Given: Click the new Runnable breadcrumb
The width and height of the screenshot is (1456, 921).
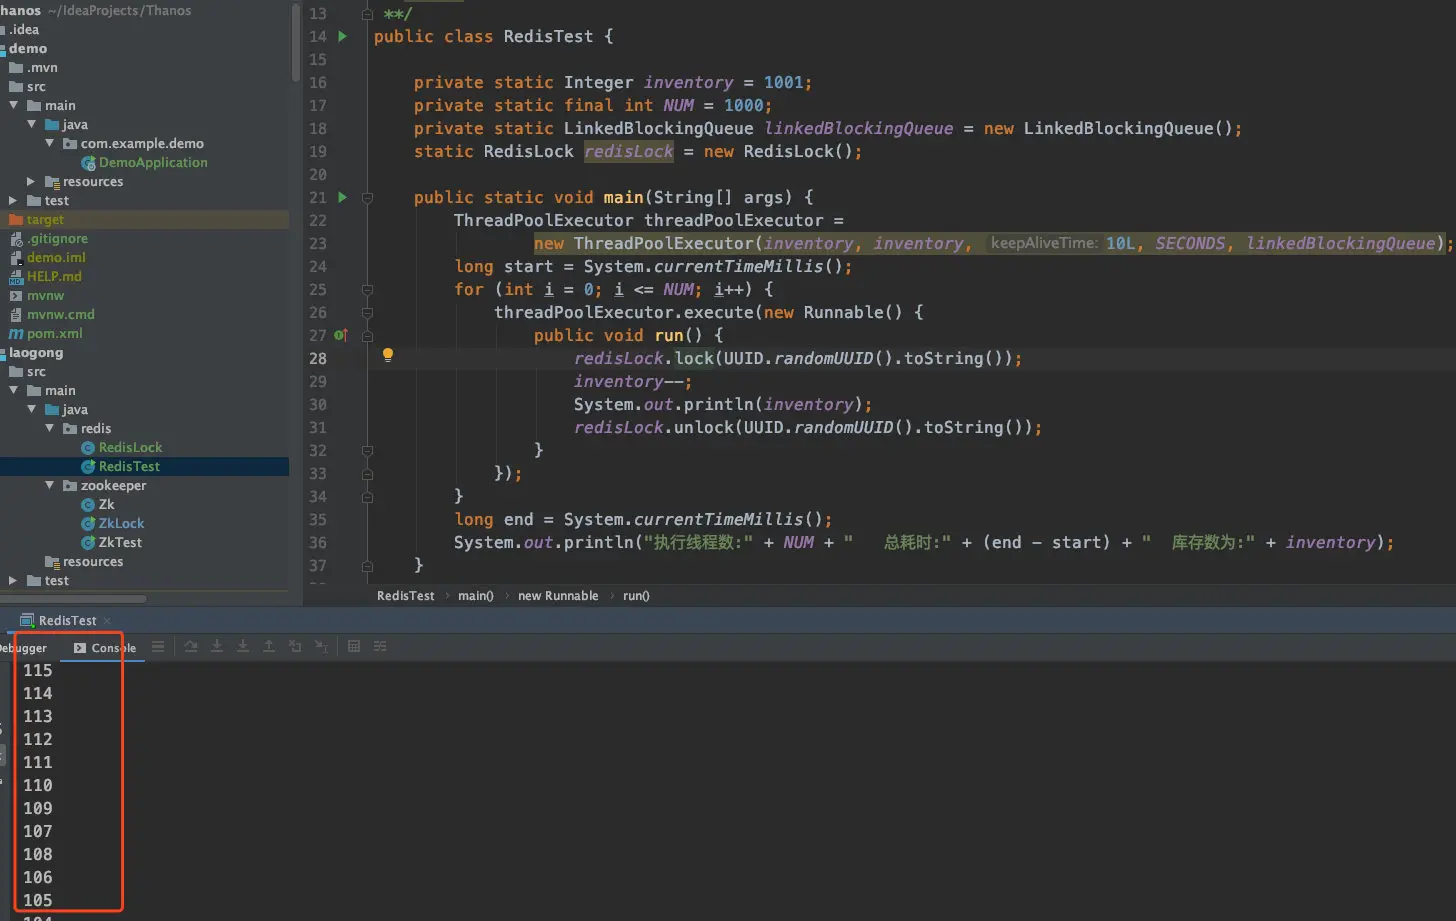Looking at the screenshot, I should [558, 596].
